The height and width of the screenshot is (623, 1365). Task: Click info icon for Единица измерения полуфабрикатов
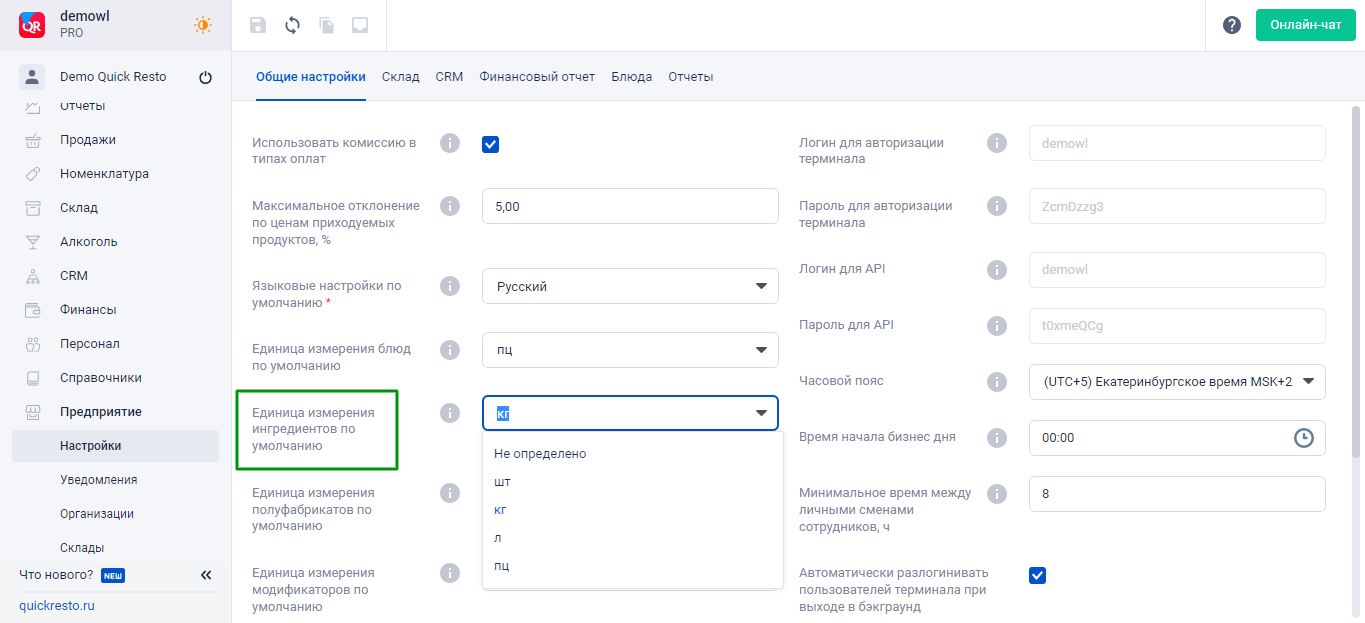point(450,493)
